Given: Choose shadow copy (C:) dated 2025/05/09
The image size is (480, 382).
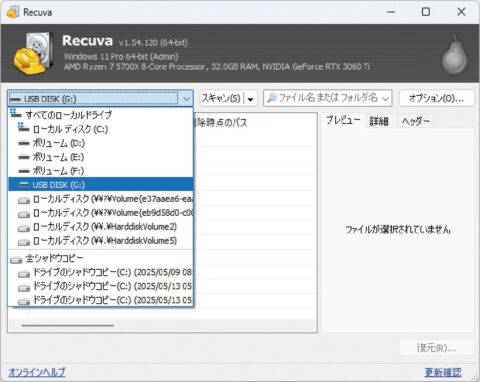Looking at the screenshot, I should 100,272.
